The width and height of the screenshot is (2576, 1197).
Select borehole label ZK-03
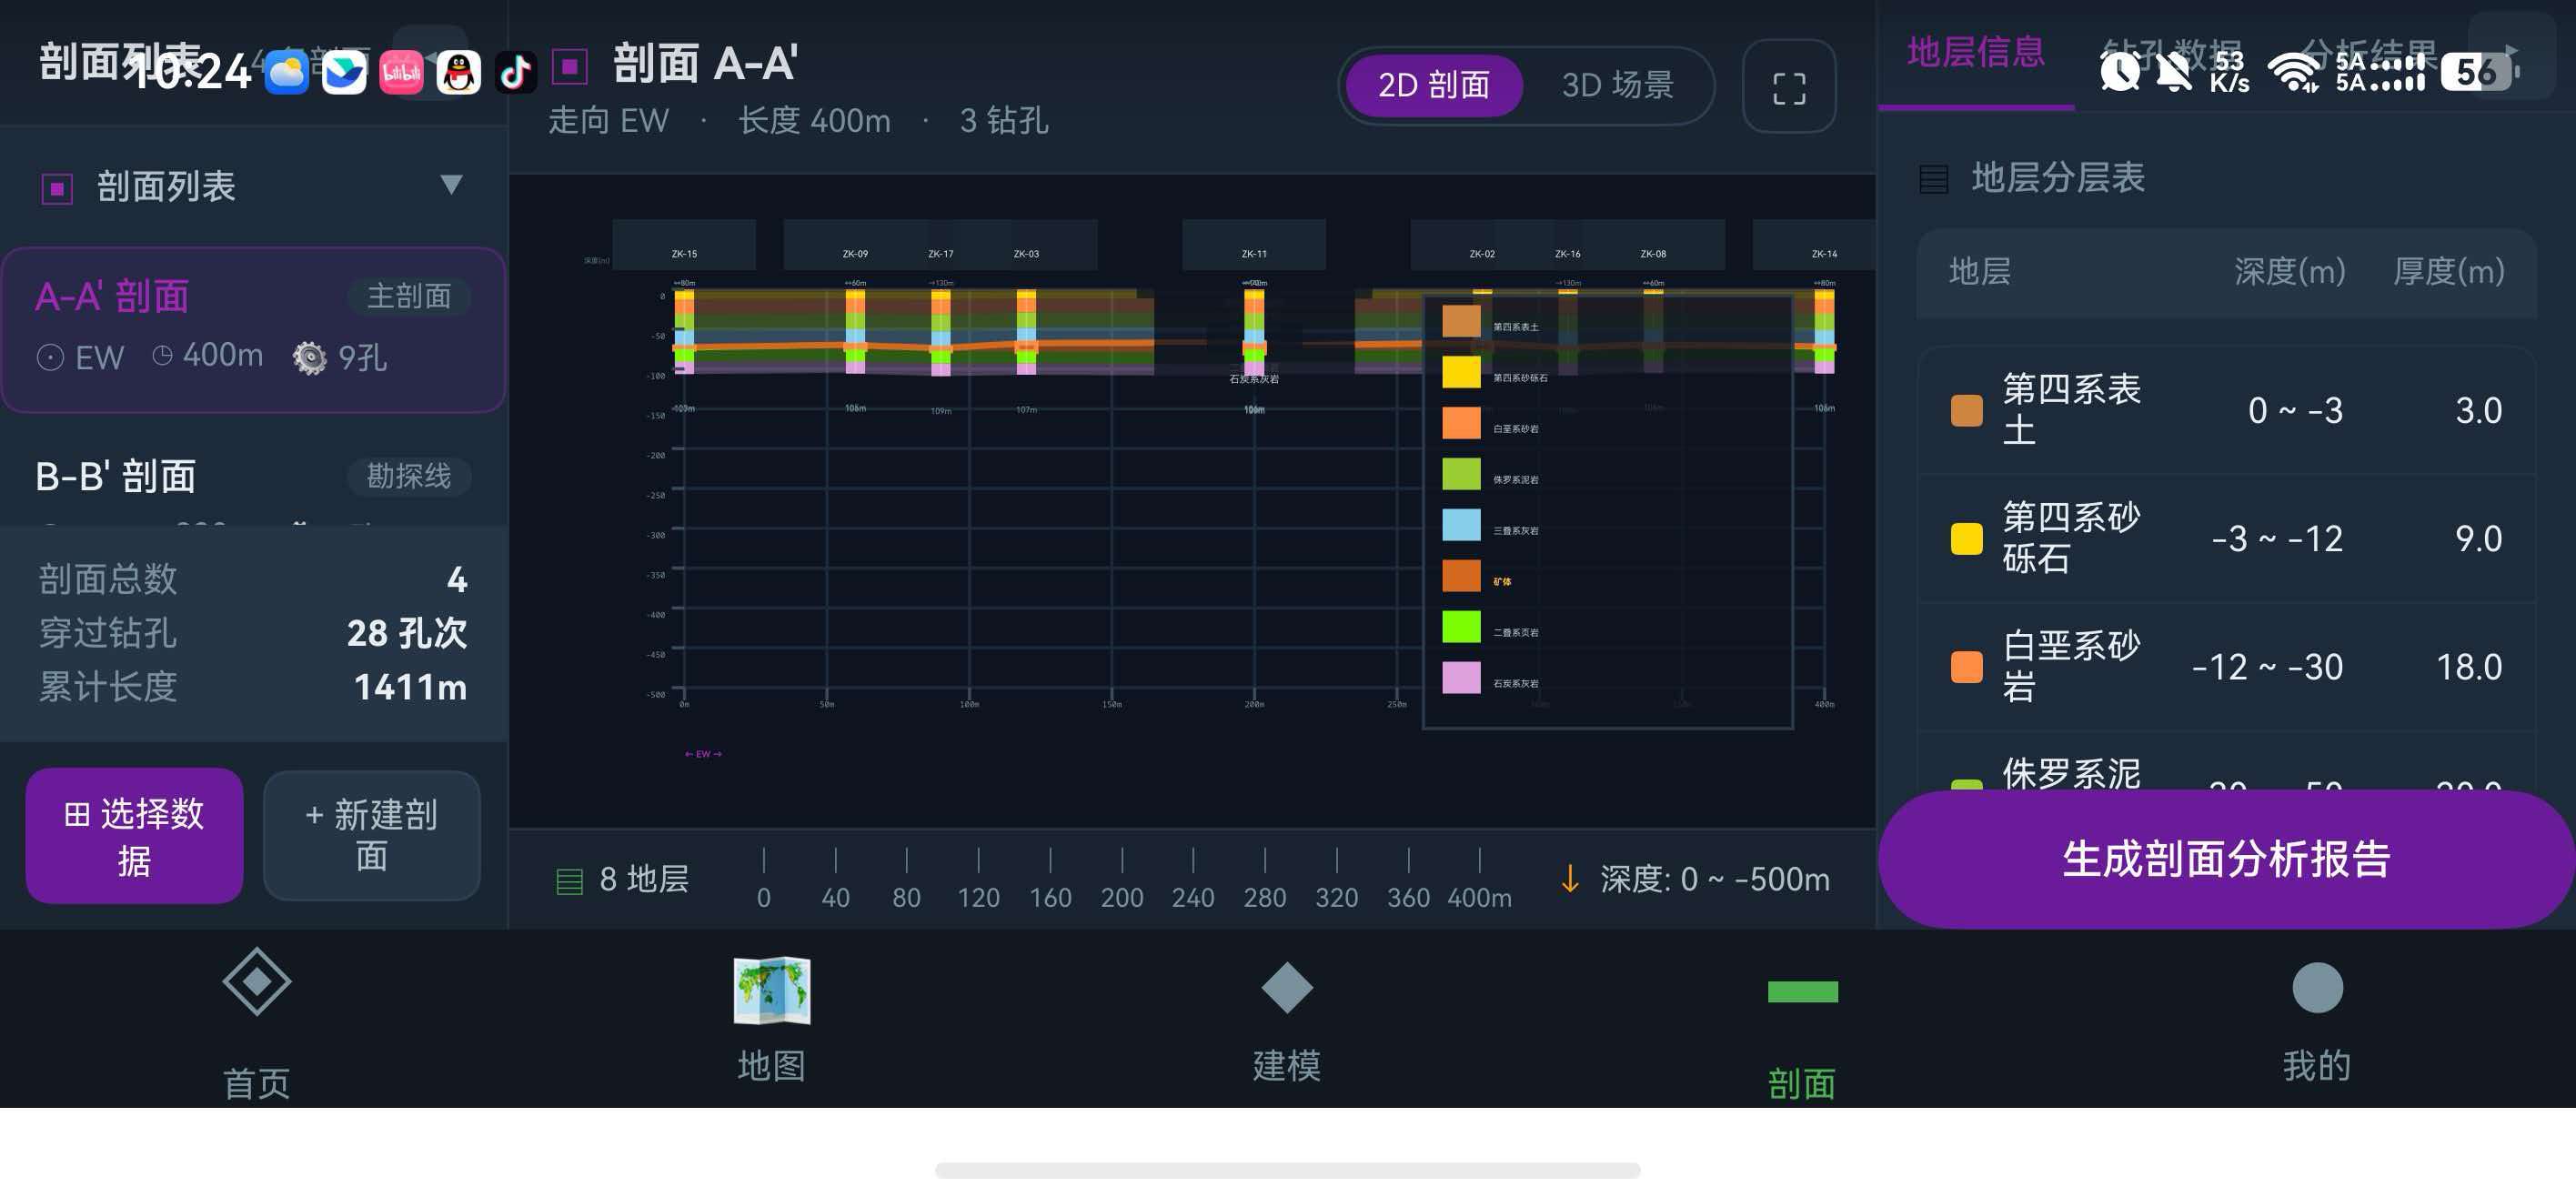pos(1026,254)
